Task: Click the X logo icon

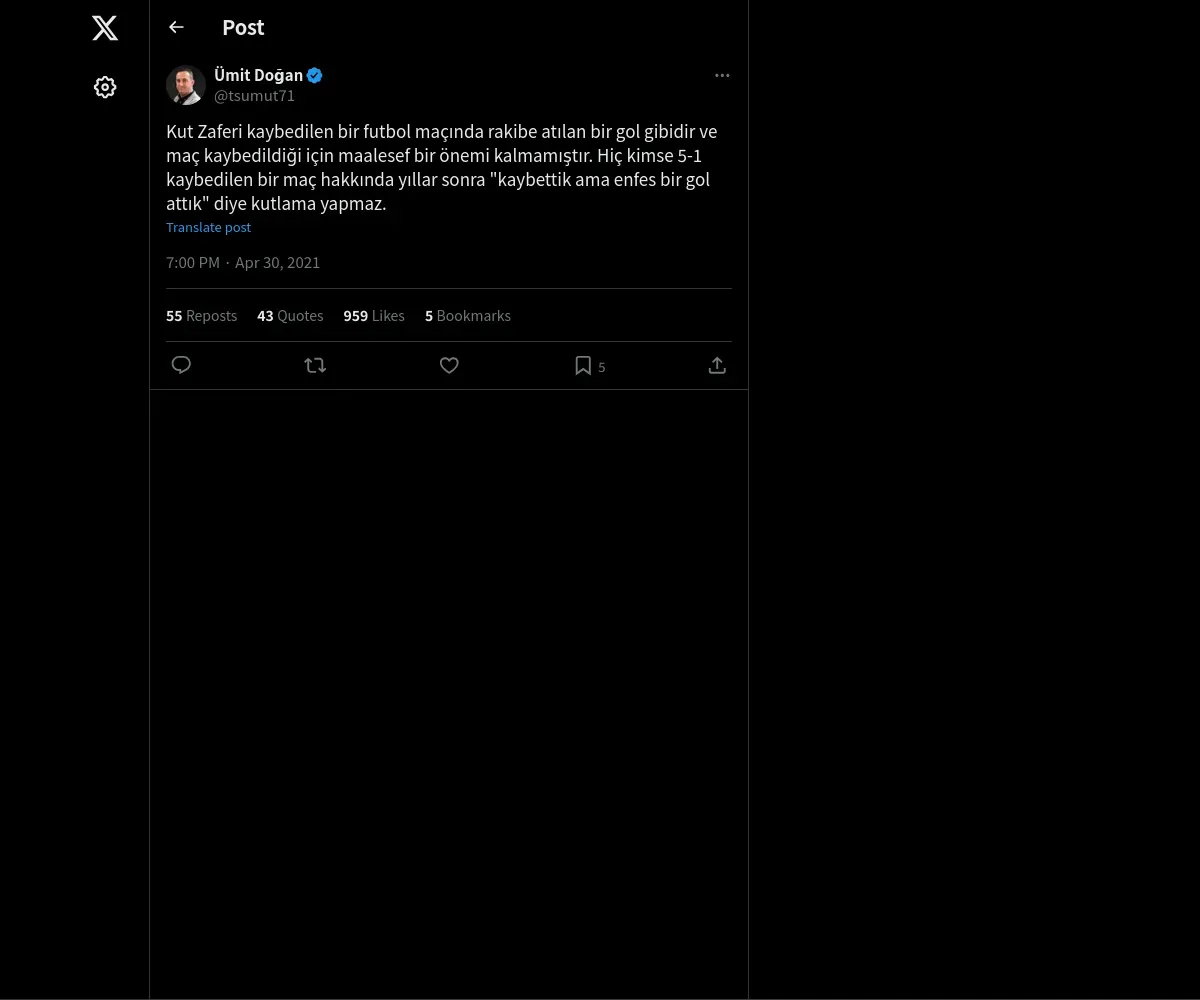Action: coord(105,28)
